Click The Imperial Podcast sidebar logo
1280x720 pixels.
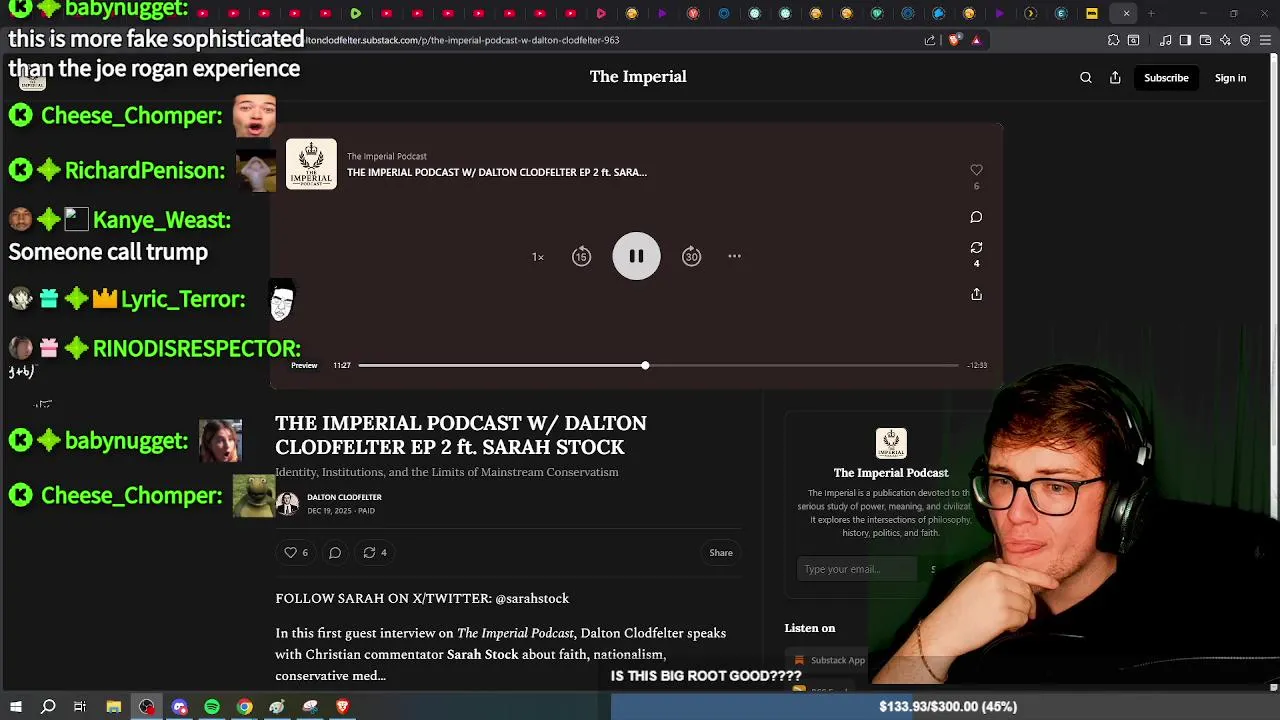(x=891, y=443)
